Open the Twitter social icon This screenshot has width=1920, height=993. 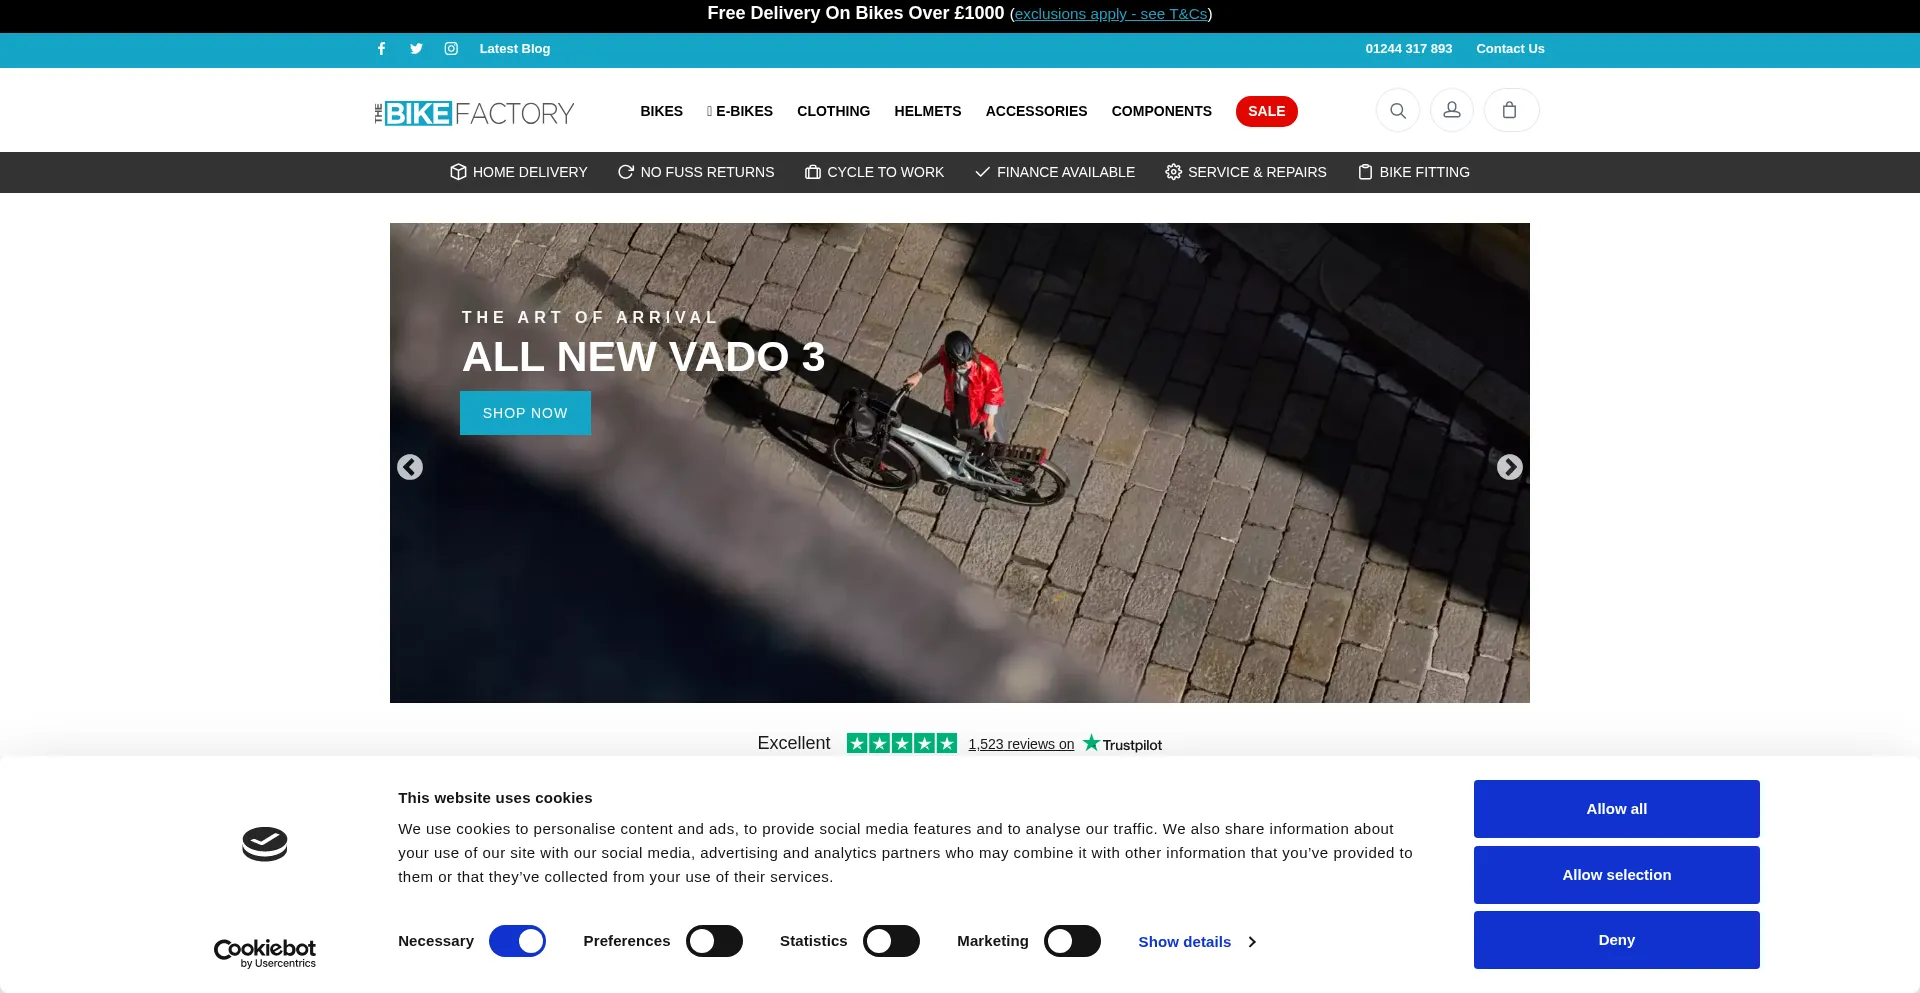pos(416,48)
